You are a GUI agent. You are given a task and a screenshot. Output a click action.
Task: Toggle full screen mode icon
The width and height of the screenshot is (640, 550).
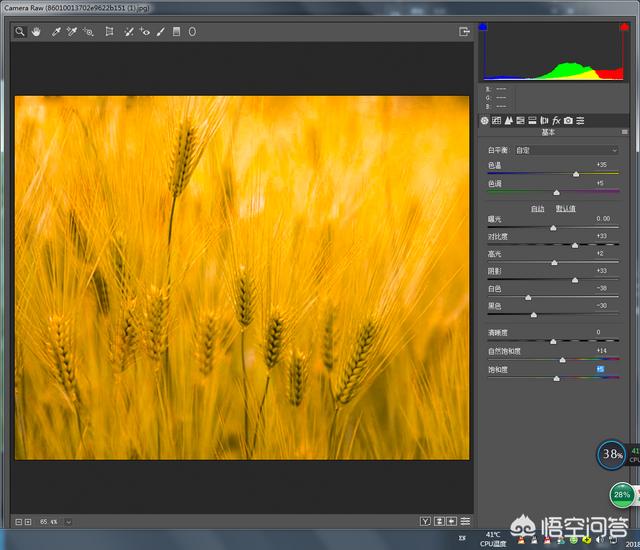(464, 32)
